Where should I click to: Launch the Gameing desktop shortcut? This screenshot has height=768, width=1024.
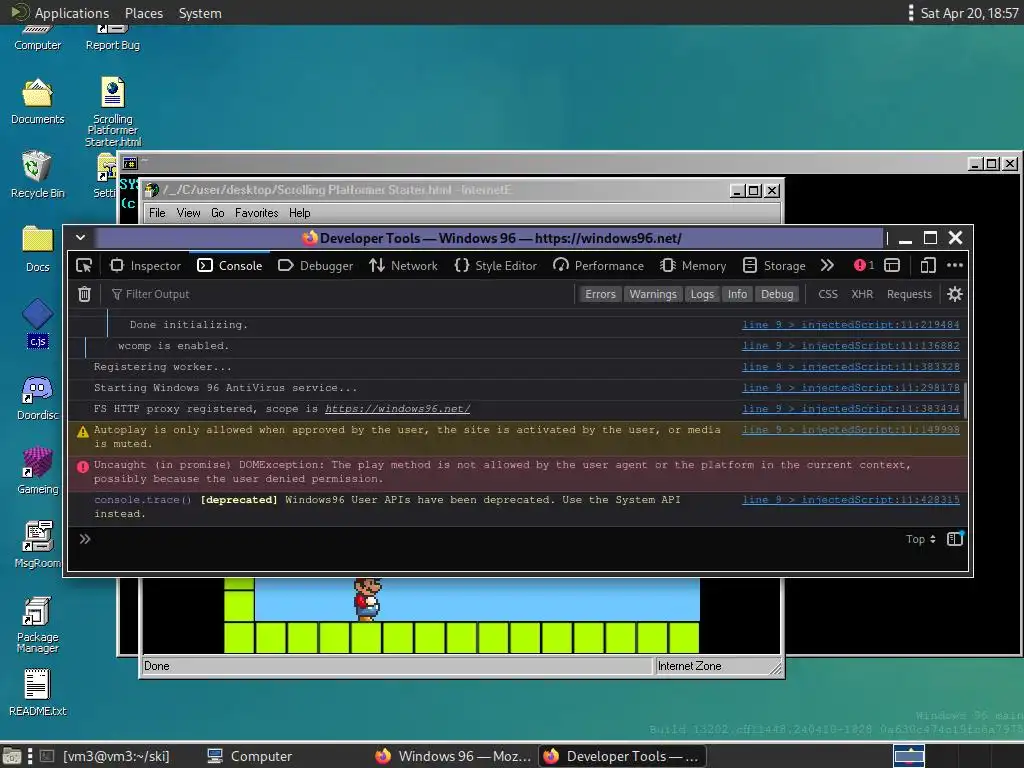(x=37, y=471)
